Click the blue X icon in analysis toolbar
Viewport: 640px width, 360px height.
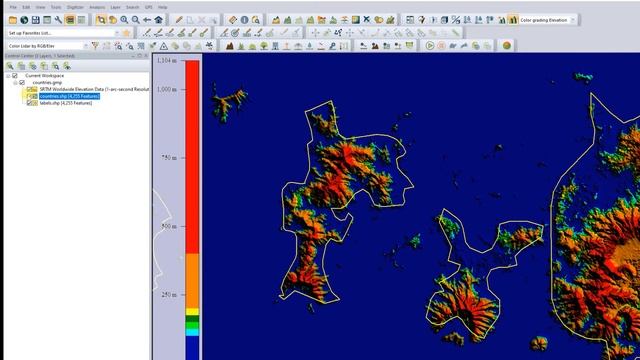click(367, 20)
